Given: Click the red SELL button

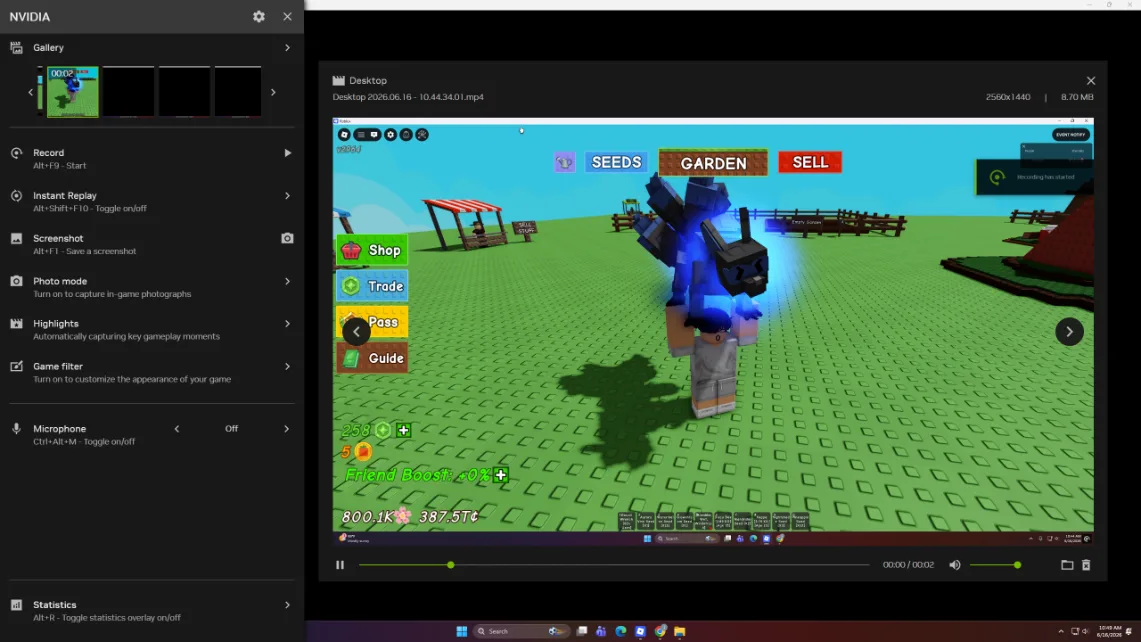Looking at the screenshot, I should click(x=810, y=162).
